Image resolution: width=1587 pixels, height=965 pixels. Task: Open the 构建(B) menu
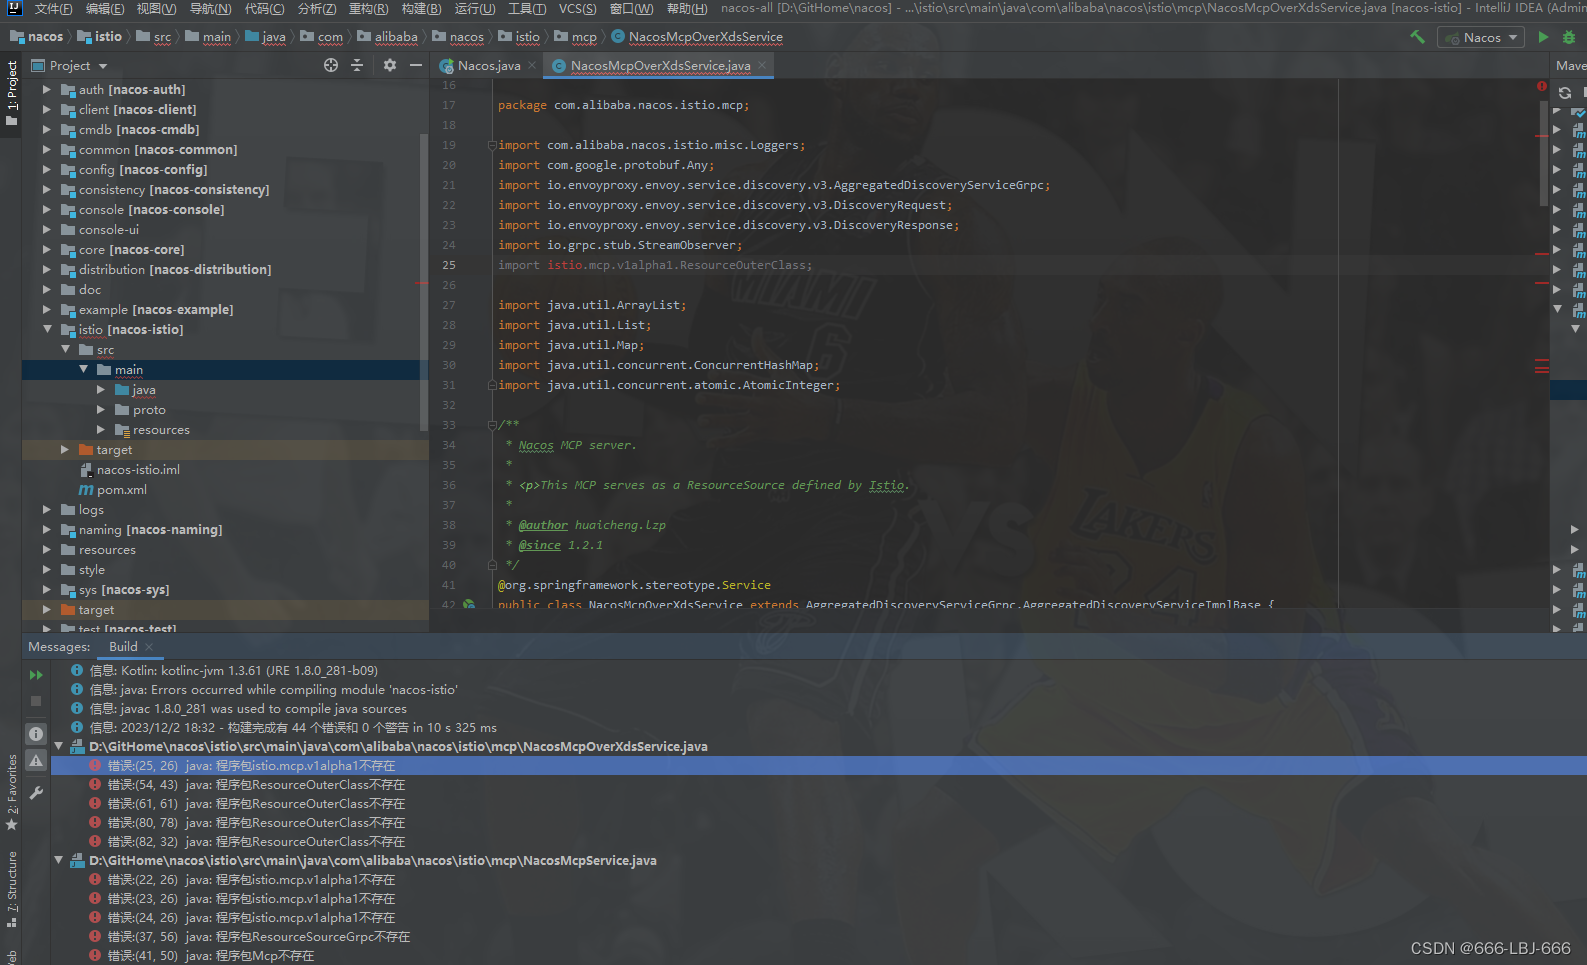click(x=421, y=8)
